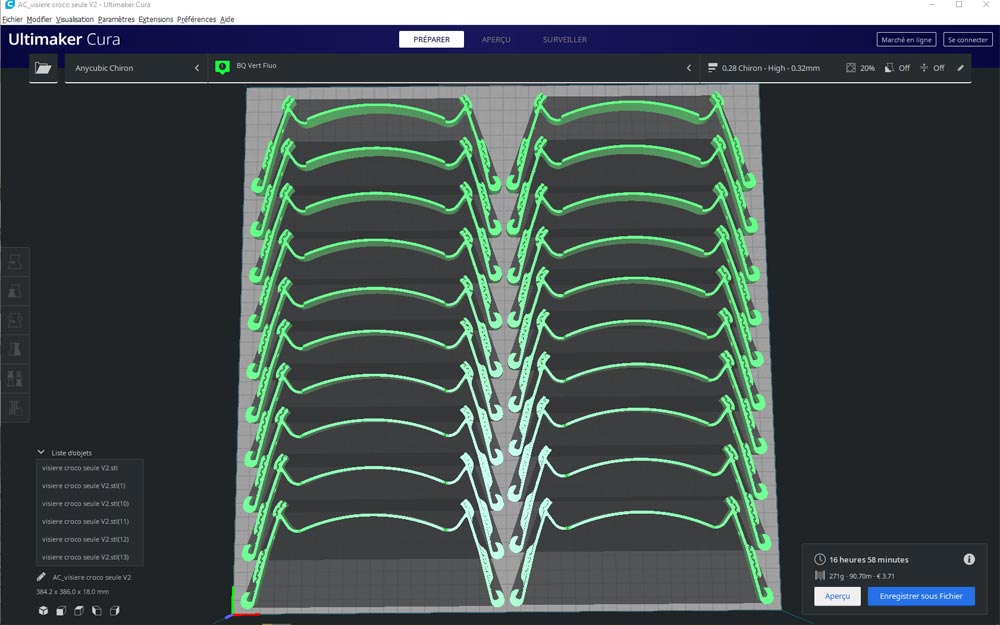Click the BQ Vert Fluo extruder icon
The width and height of the screenshot is (1000, 625).
pos(222,67)
